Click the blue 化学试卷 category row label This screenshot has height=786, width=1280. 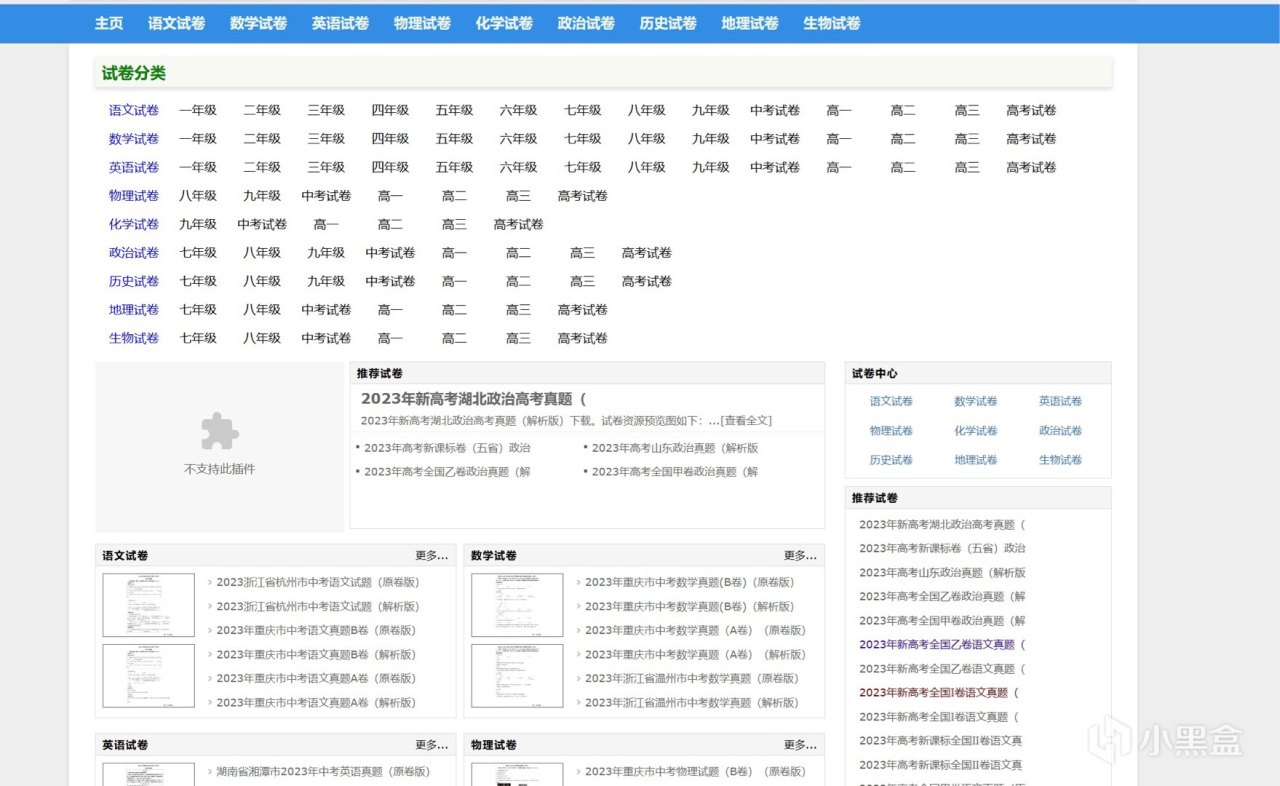[134, 224]
